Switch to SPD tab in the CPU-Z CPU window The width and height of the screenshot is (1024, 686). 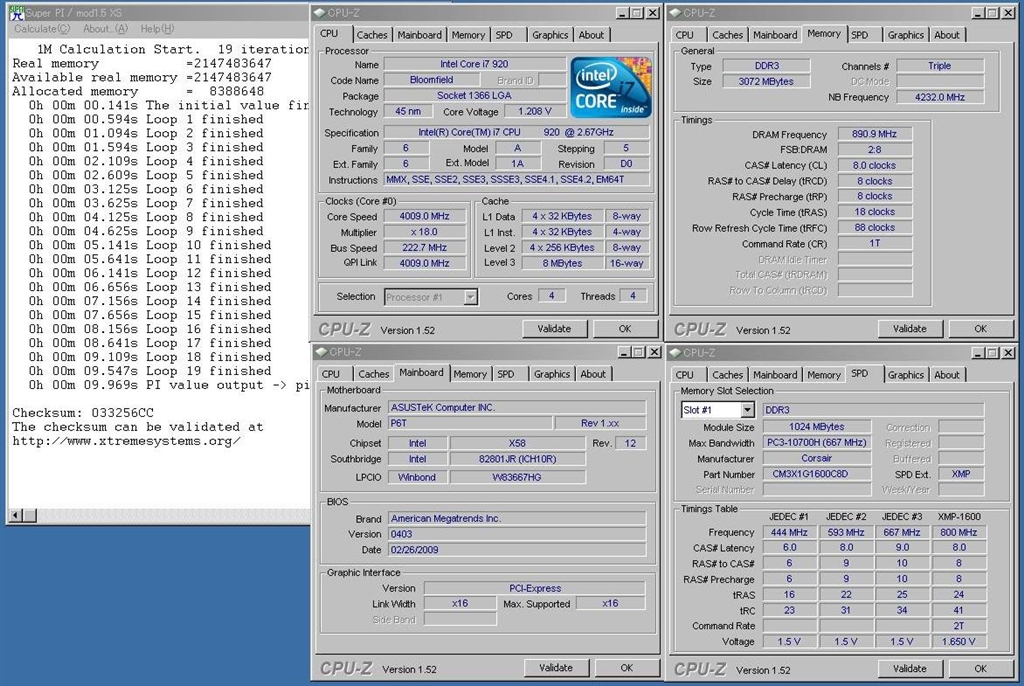pyautogui.click(x=504, y=35)
